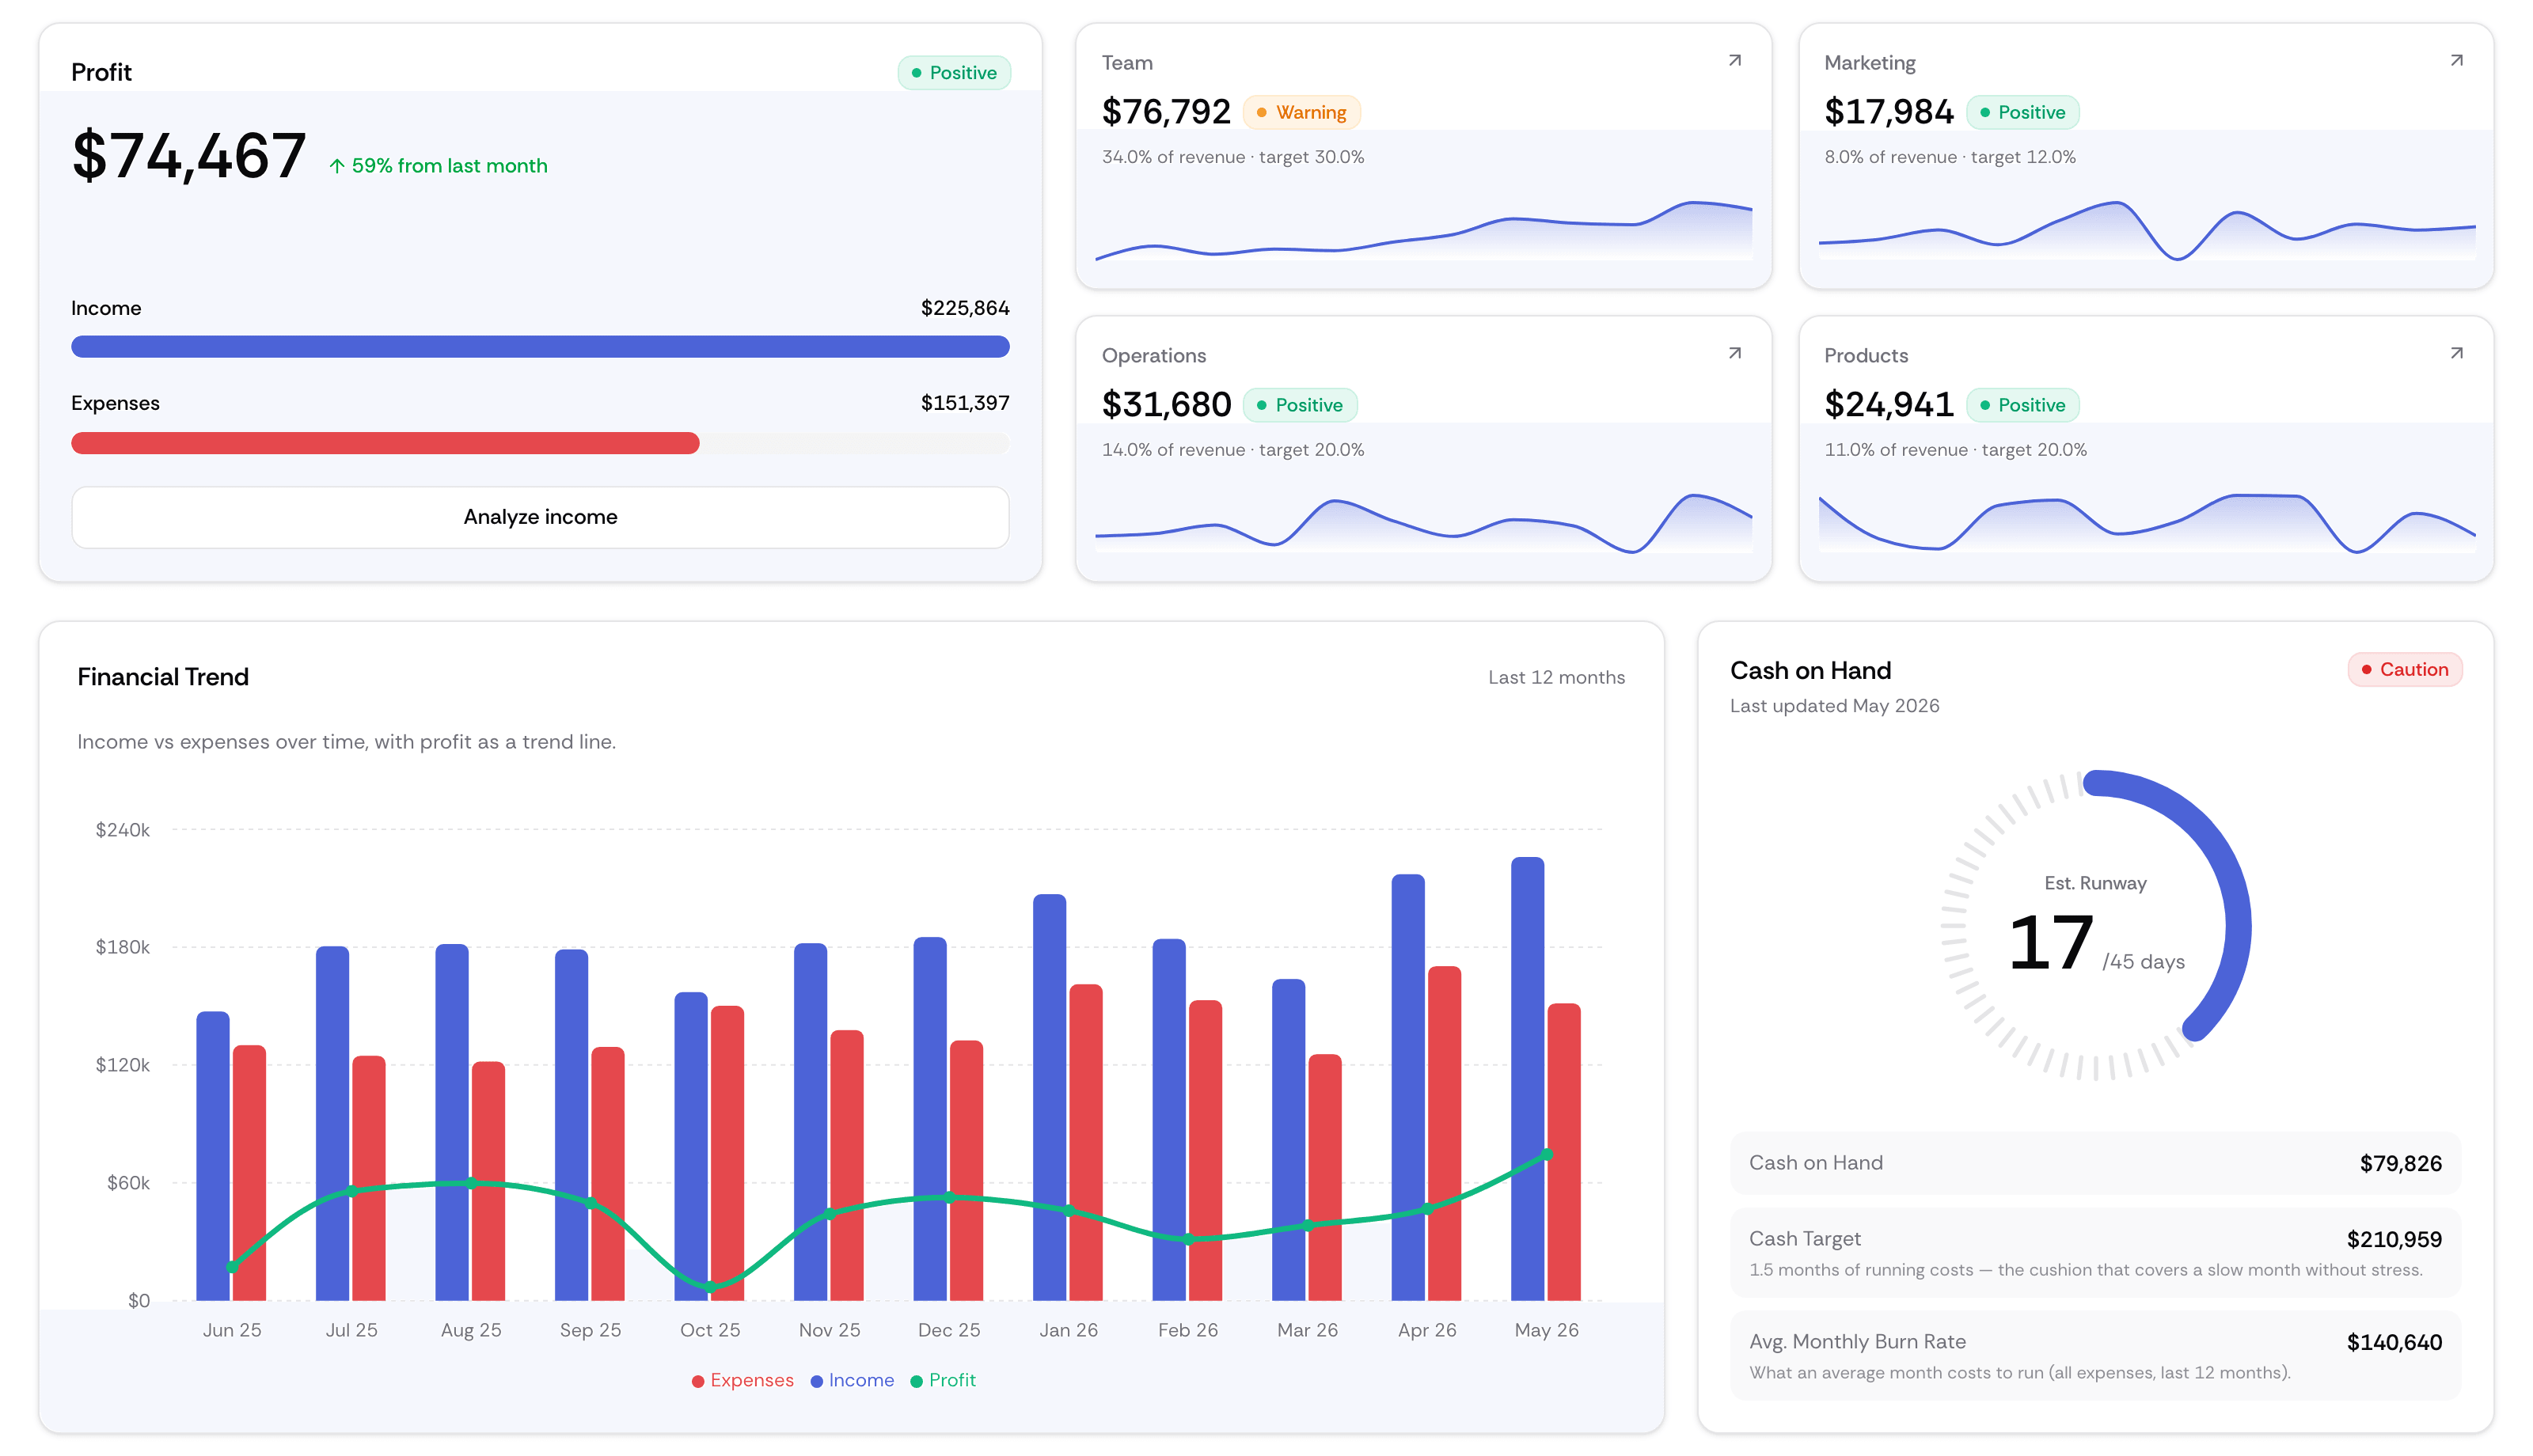Click the $76,792 Team amount

tap(1166, 111)
